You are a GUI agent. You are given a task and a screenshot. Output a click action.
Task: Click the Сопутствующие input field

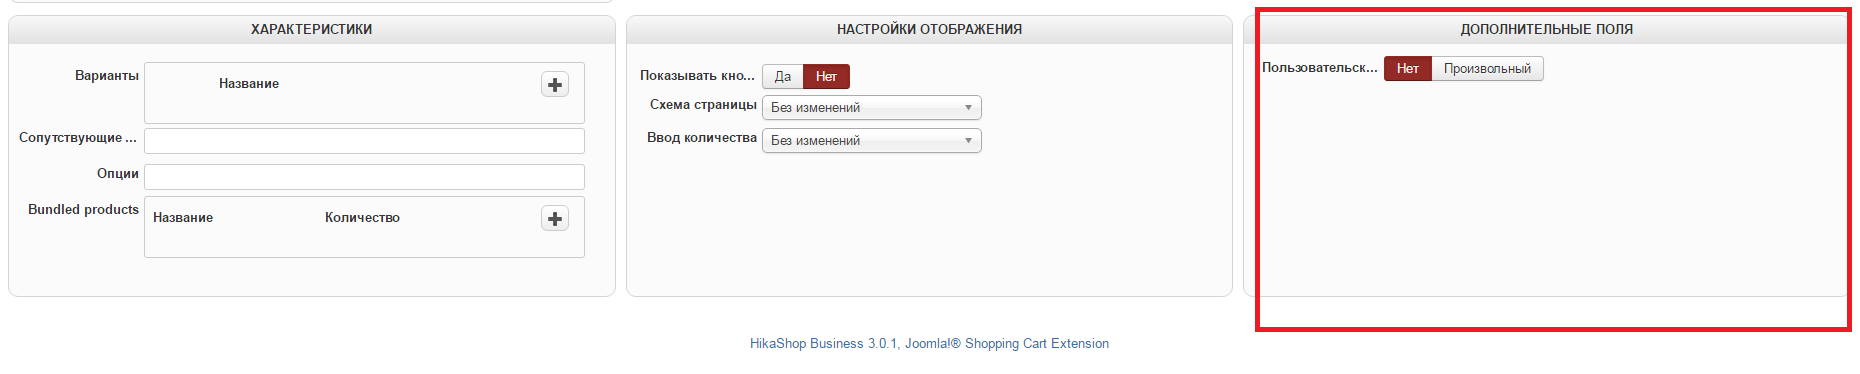coord(364,141)
